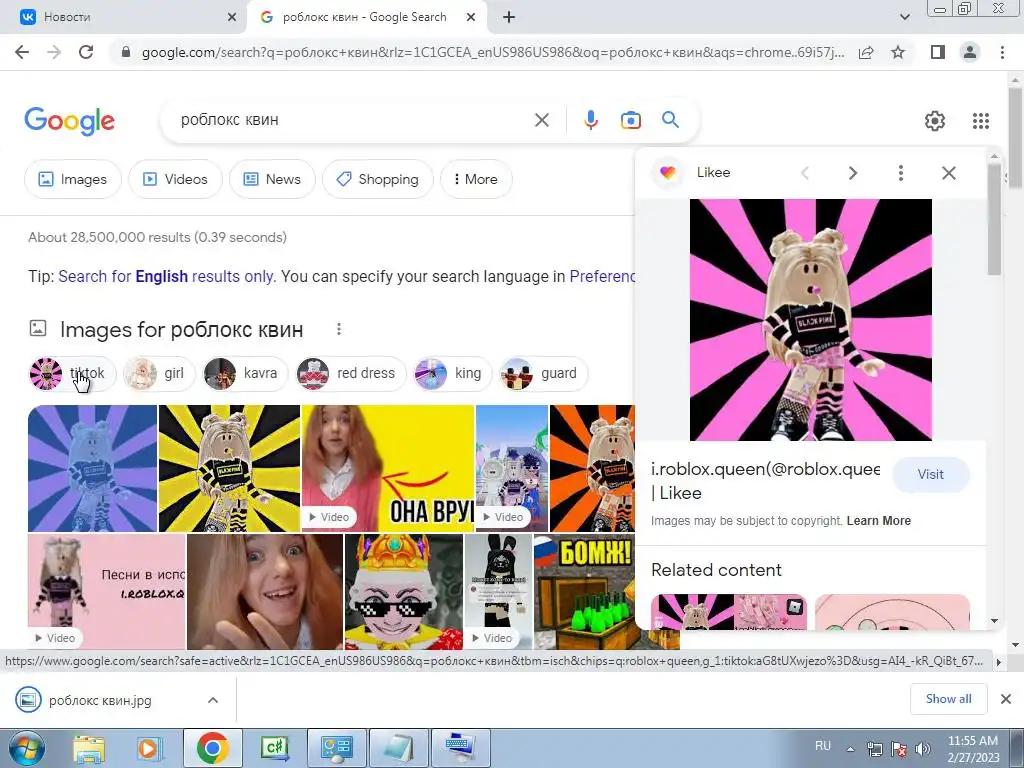Open Windows Media Player from taskbar

coord(150,748)
